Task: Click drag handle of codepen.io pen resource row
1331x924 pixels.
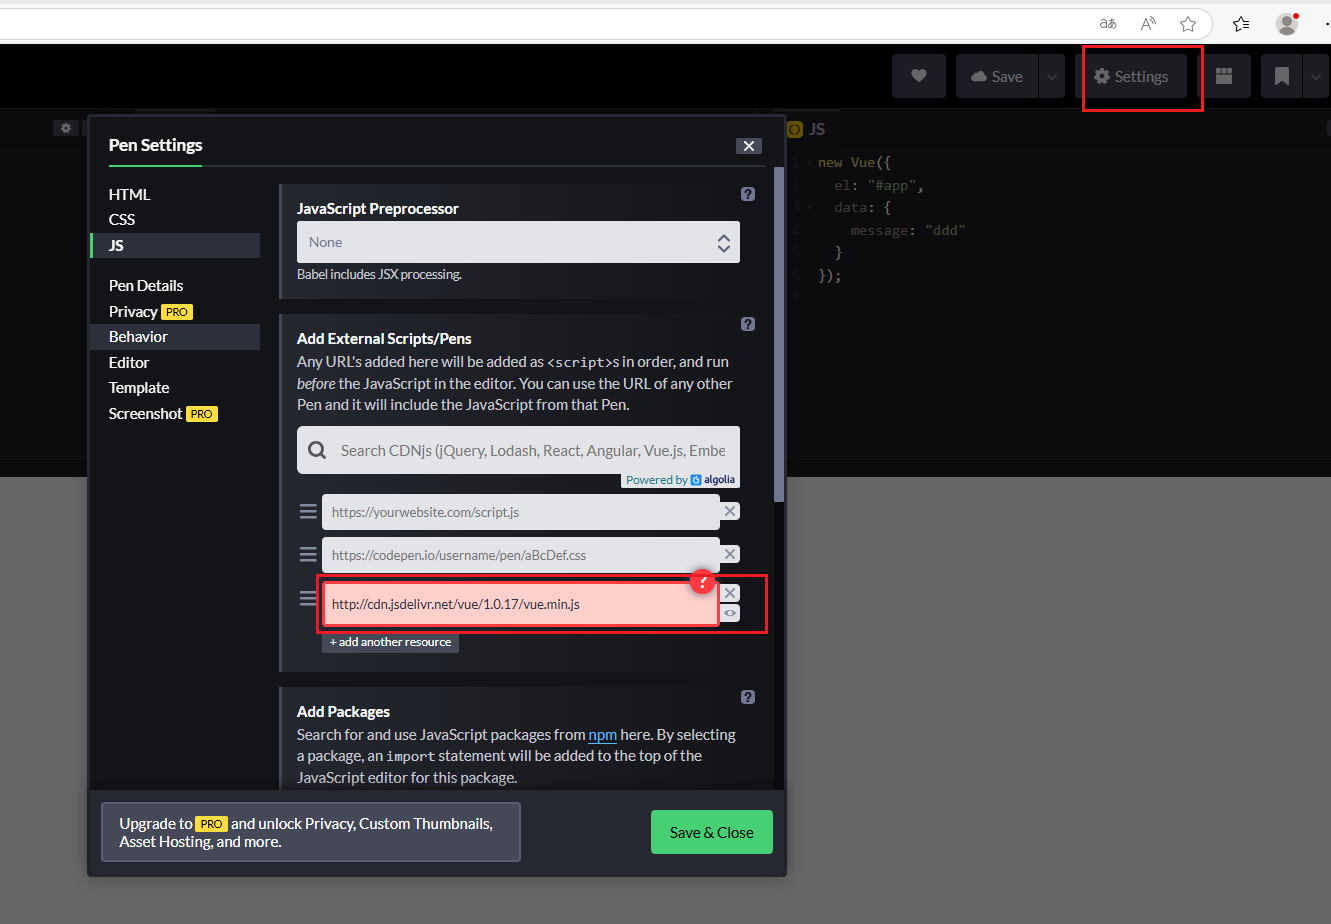Action: 309,555
